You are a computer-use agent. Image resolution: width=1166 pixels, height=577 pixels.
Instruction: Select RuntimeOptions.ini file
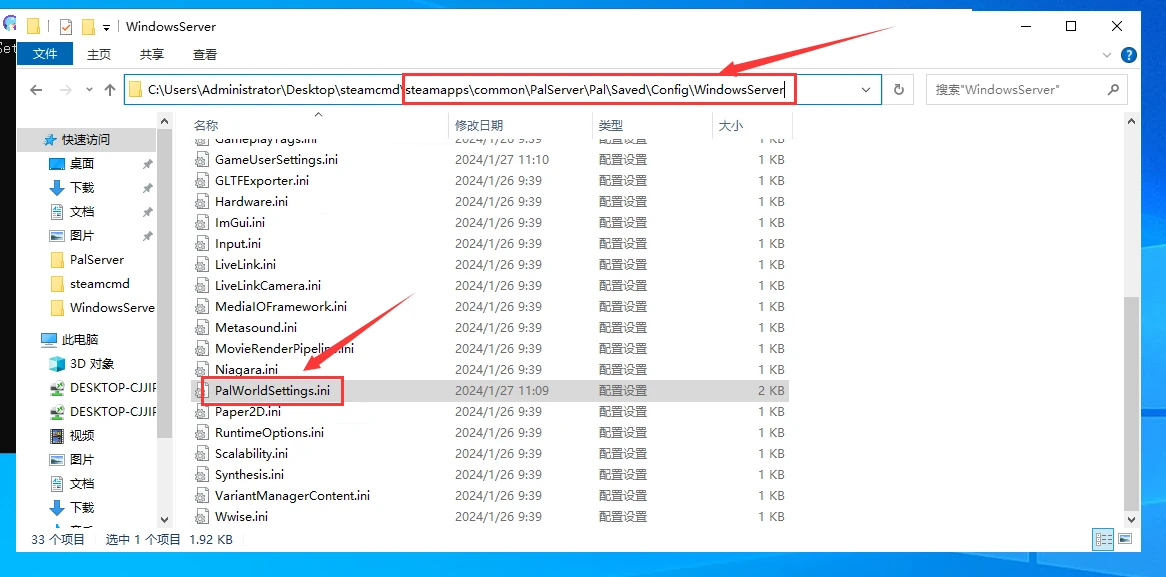click(269, 432)
